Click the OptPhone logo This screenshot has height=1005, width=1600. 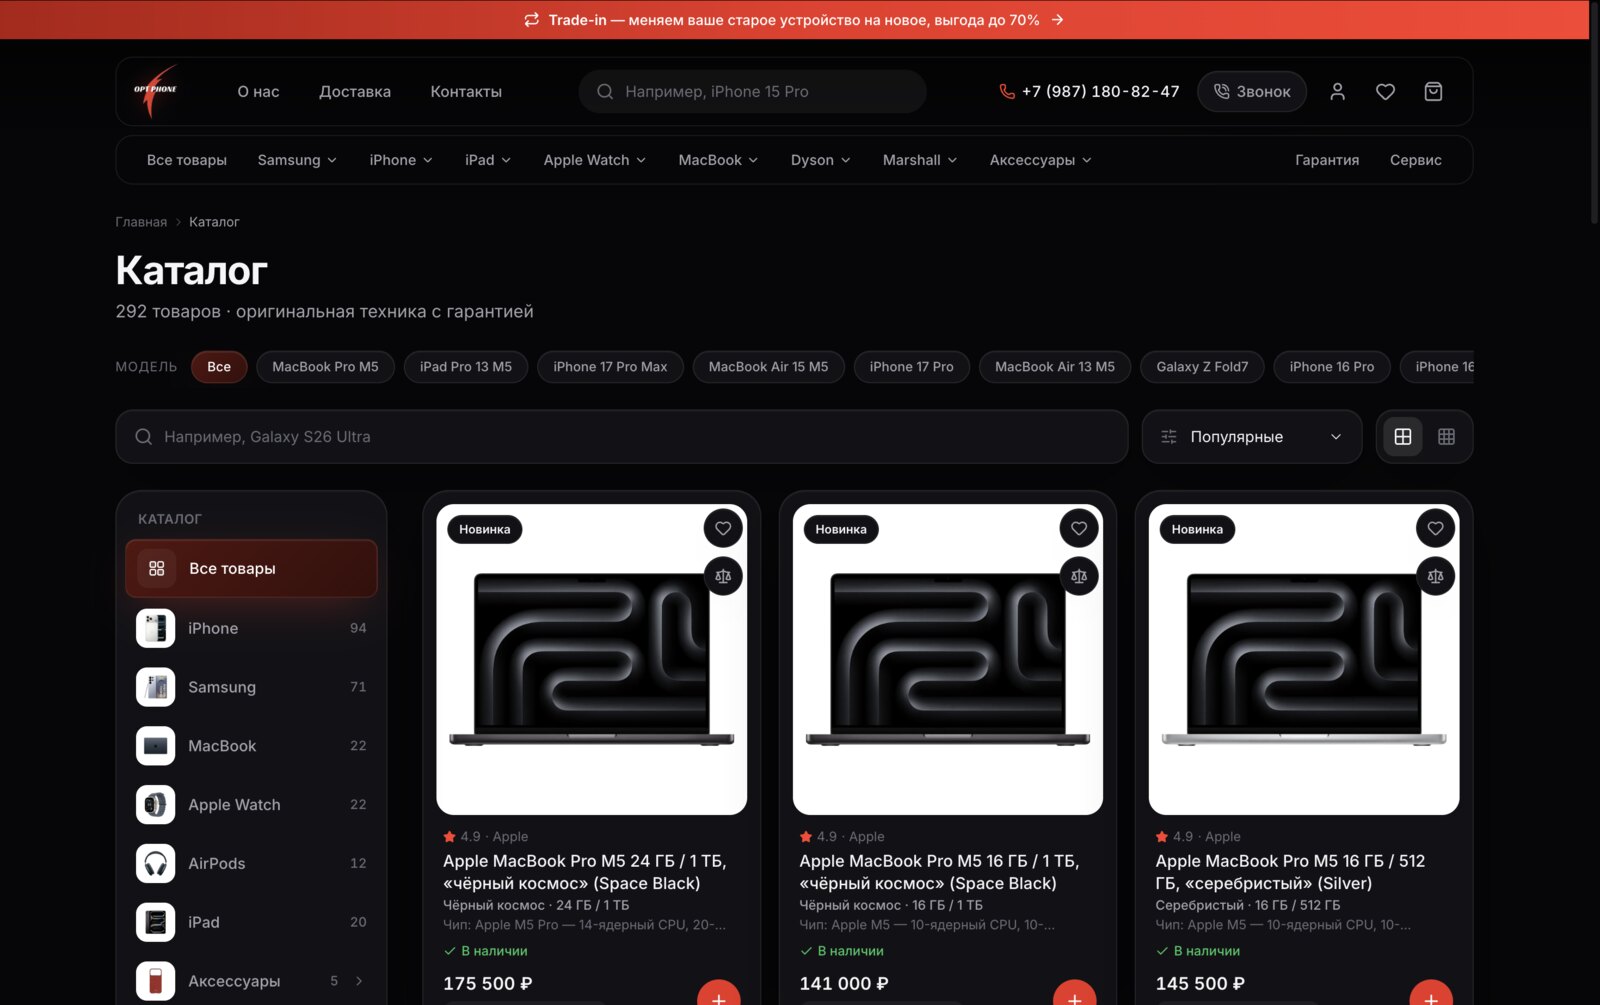coord(156,91)
